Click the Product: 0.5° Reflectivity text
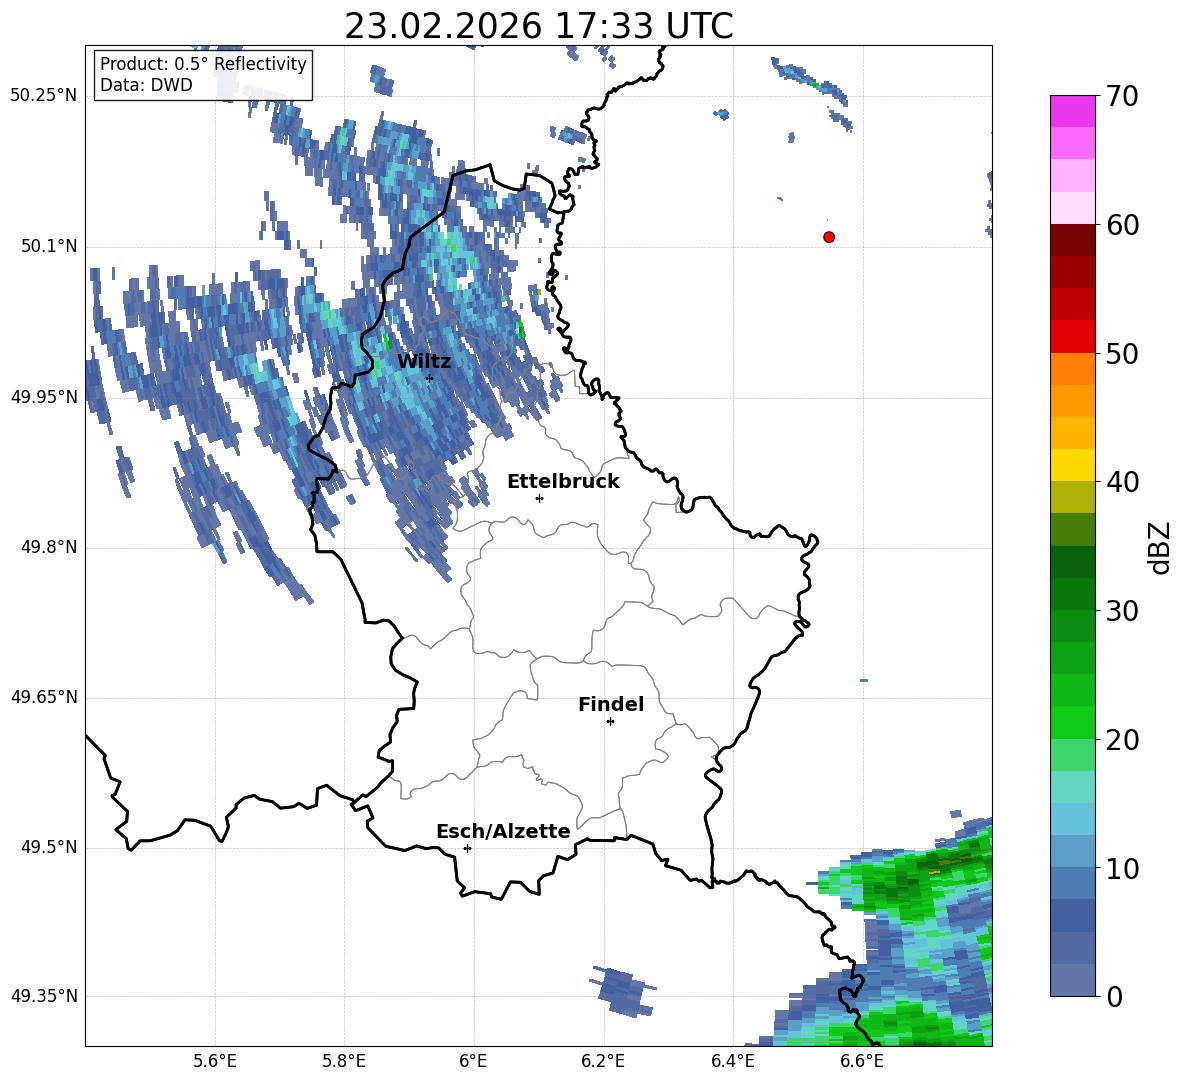1184x1081 pixels. pos(203,63)
